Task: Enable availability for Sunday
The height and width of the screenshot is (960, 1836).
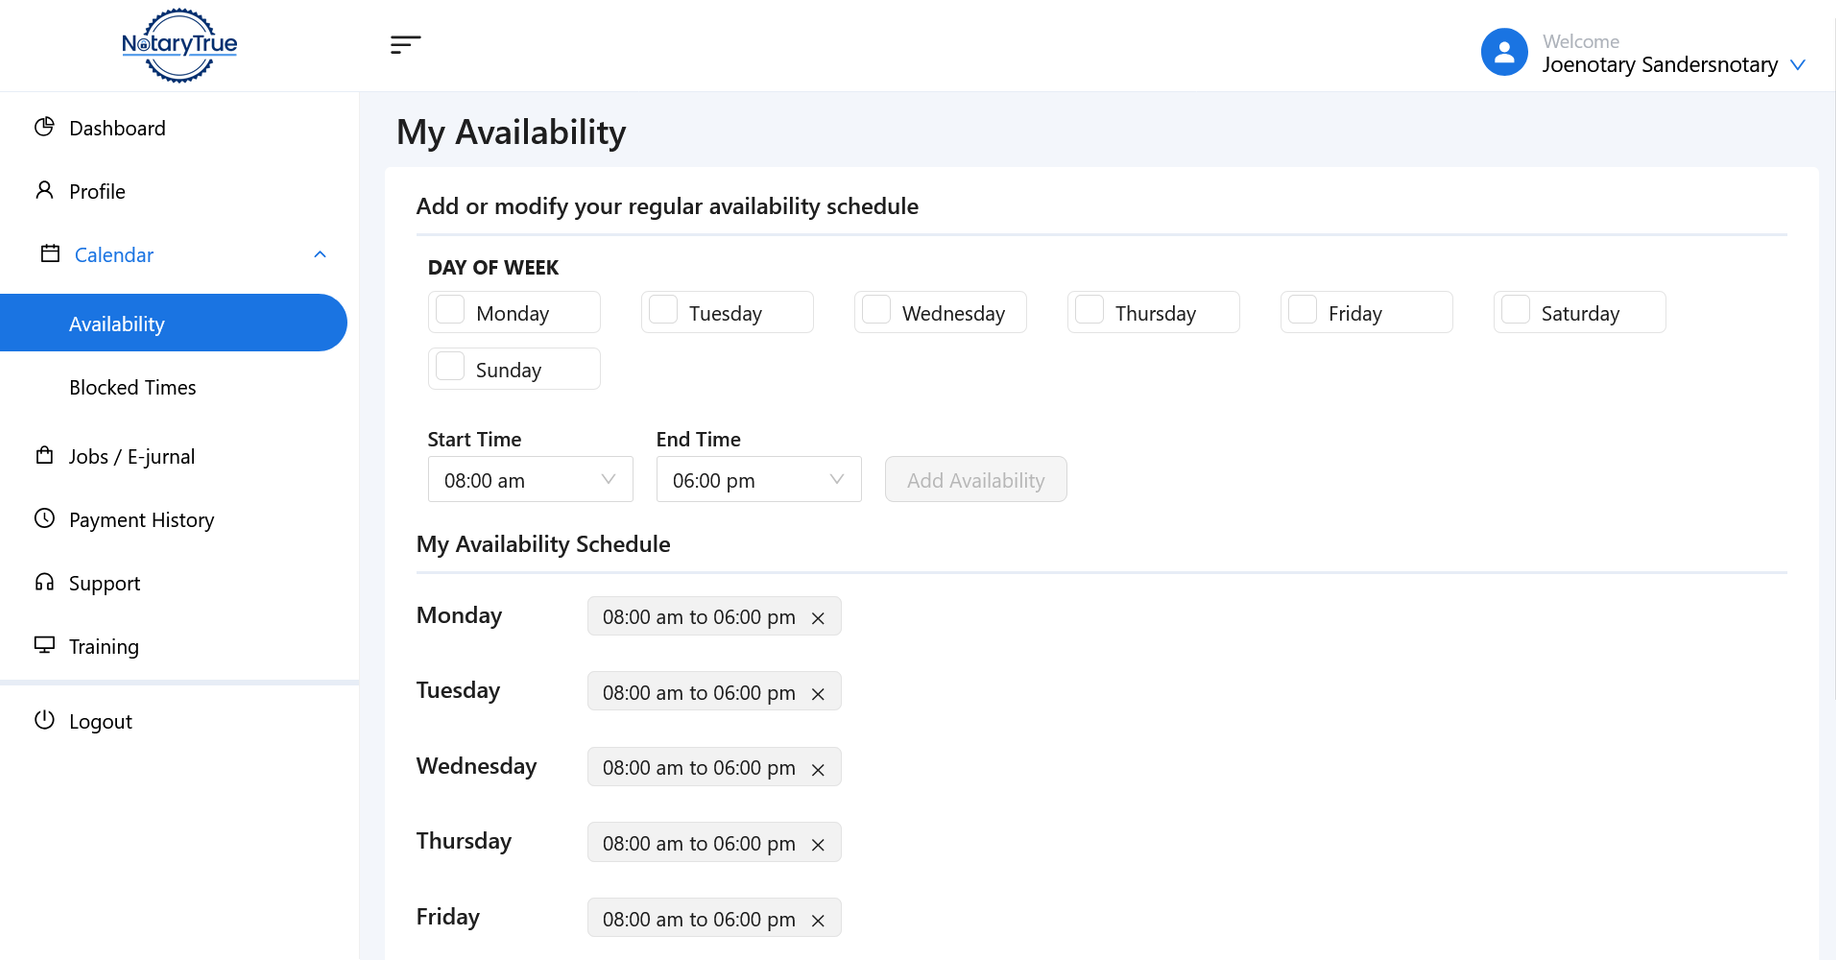Action: click(x=450, y=367)
